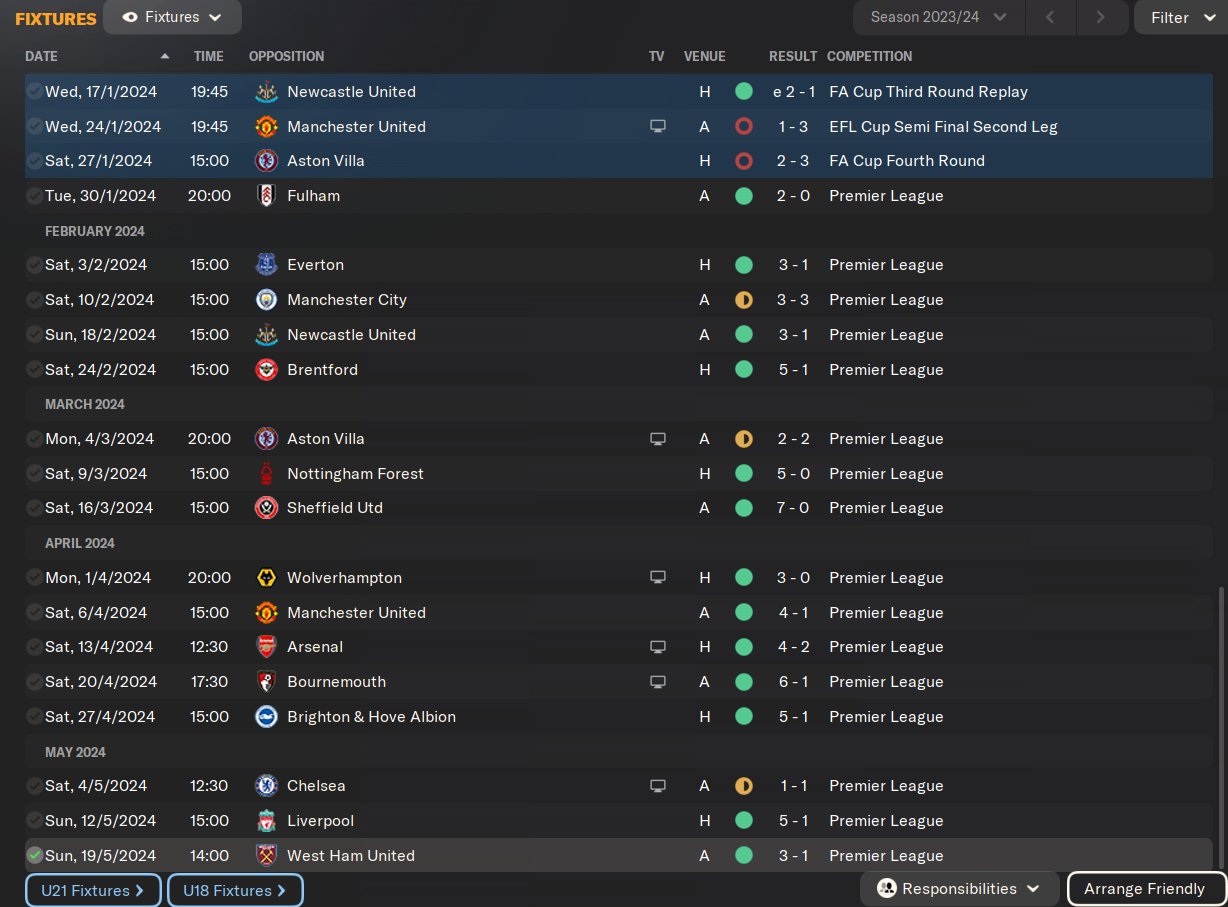Open the Season 2023/24 dropdown

pyautogui.click(x=938, y=17)
